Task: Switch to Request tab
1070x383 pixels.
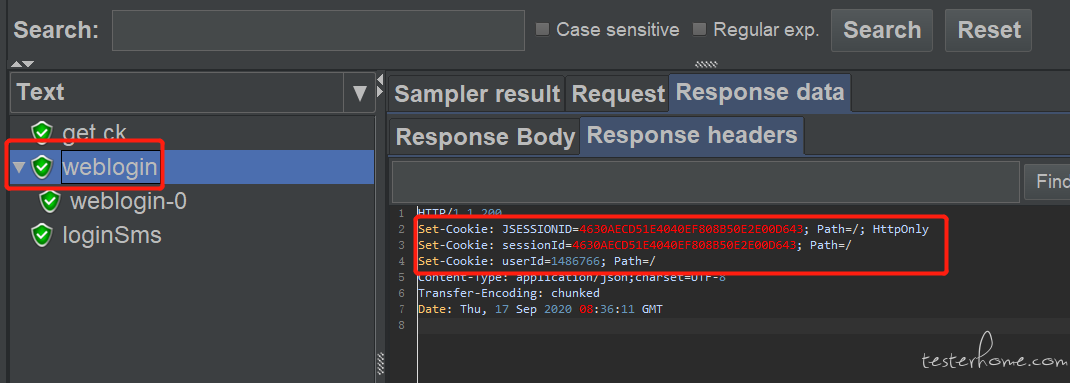Action: pyautogui.click(x=618, y=94)
